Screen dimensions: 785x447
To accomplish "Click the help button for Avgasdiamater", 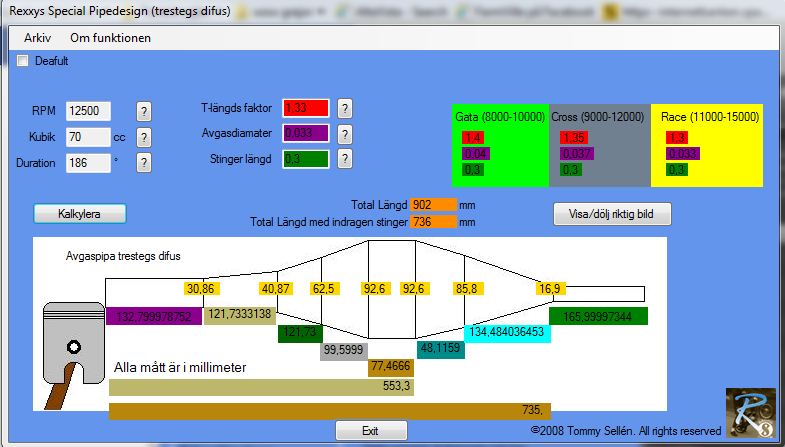I will pyautogui.click(x=344, y=134).
